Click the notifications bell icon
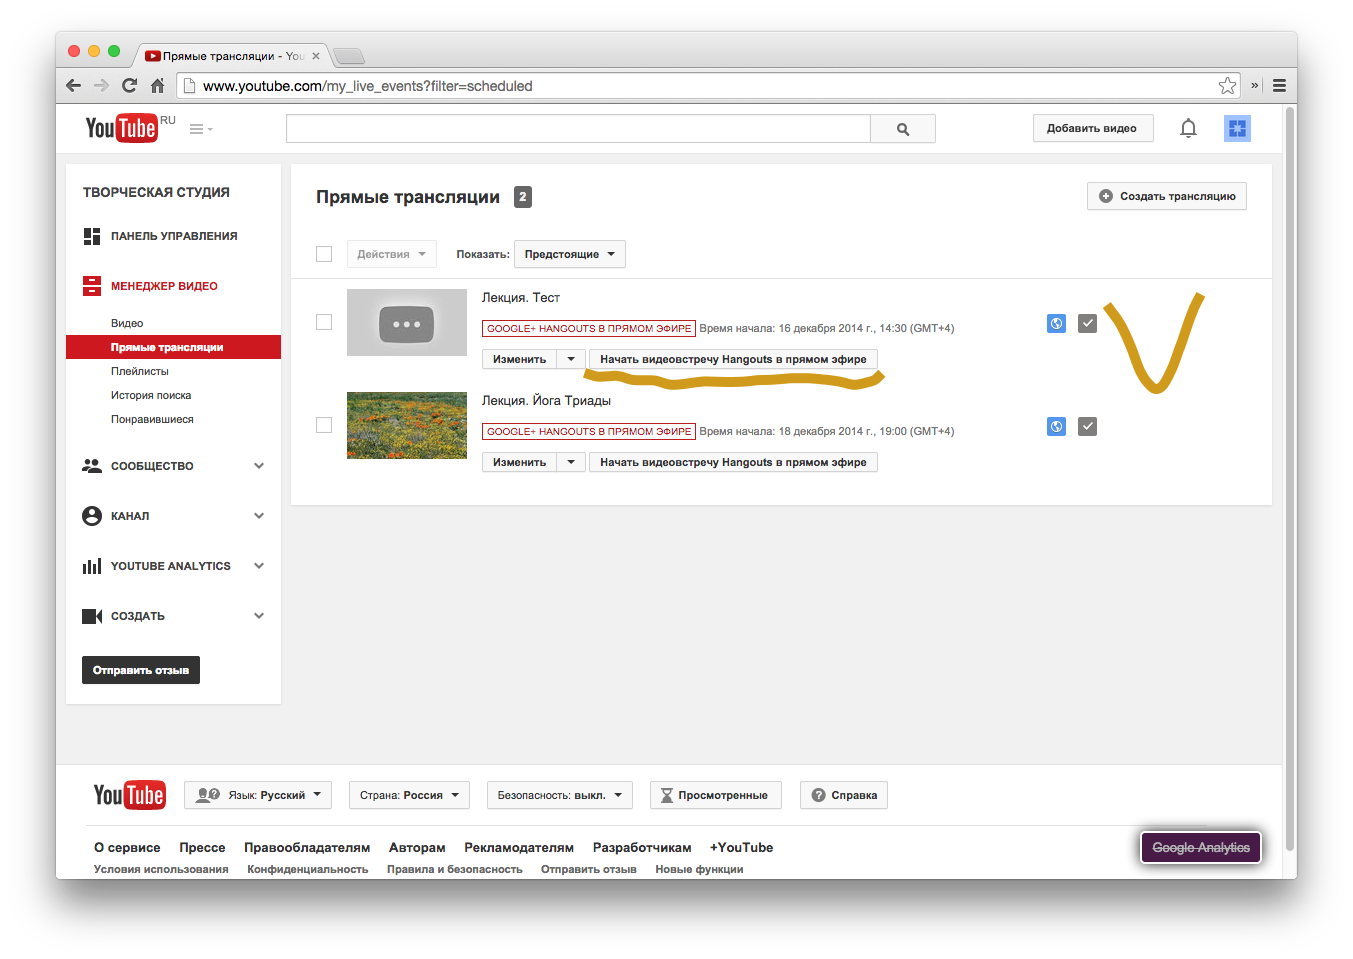 [x=1188, y=128]
